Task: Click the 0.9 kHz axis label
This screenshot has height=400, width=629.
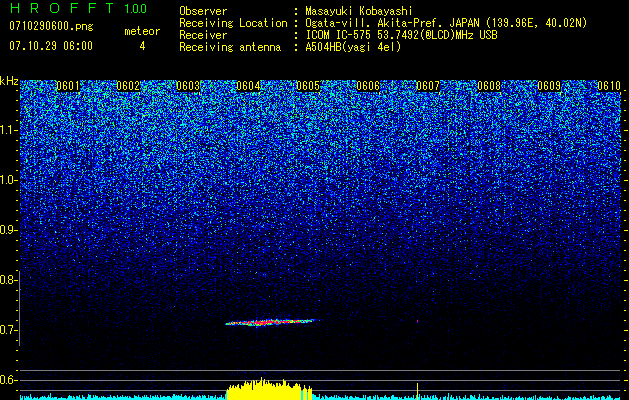Action: click(x=9, y=230)
